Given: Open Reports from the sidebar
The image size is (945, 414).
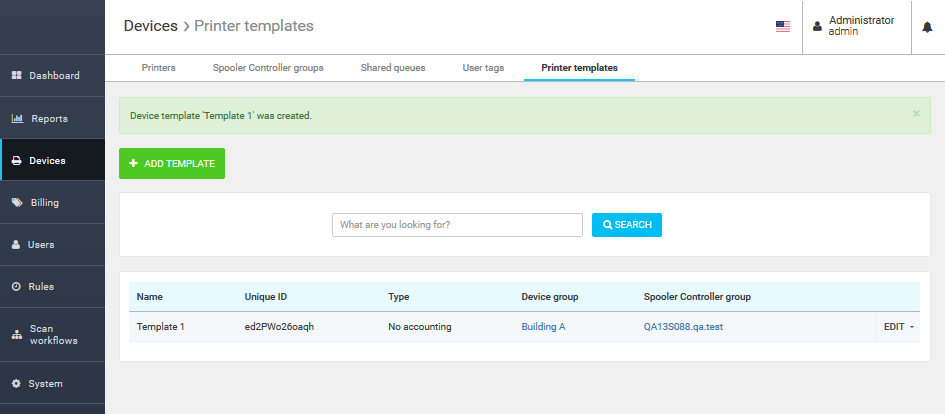Looking at the screenshot, I should click(48, 119).
